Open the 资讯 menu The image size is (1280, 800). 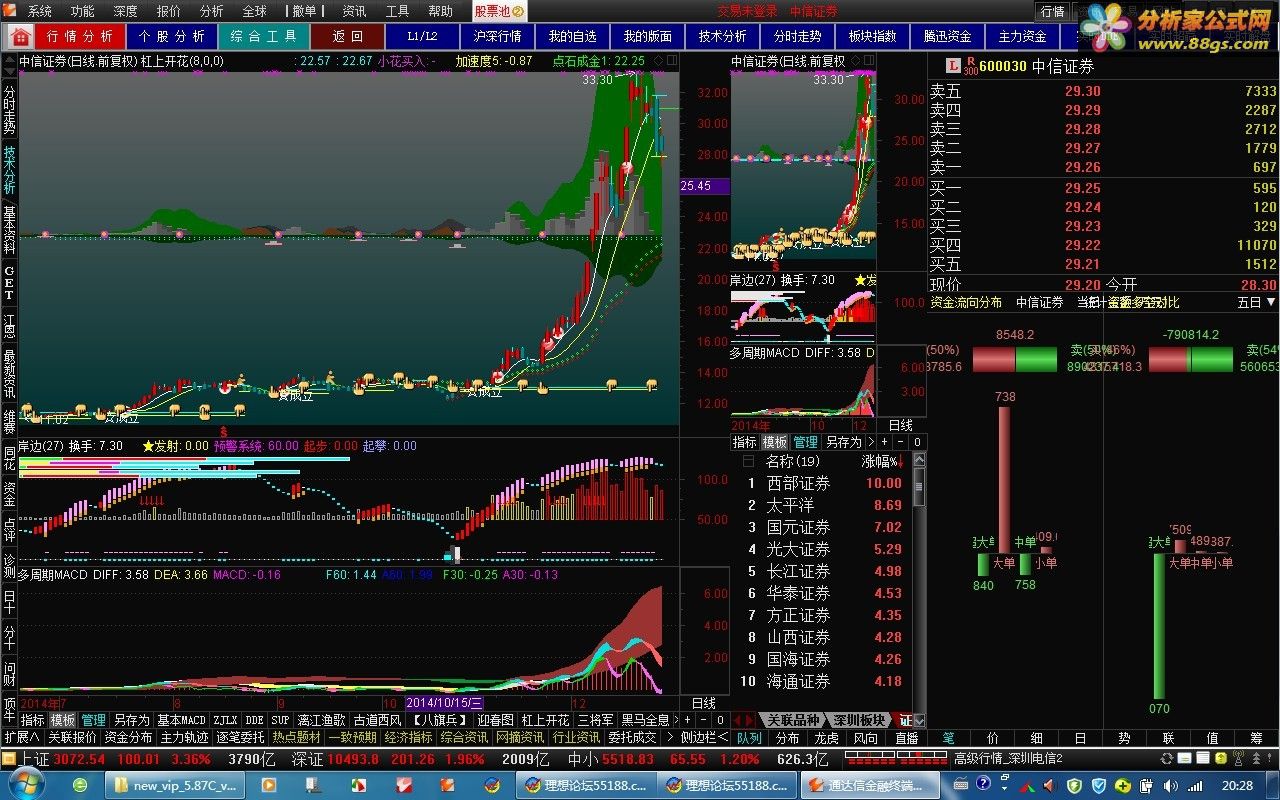[x=354, y=11]
